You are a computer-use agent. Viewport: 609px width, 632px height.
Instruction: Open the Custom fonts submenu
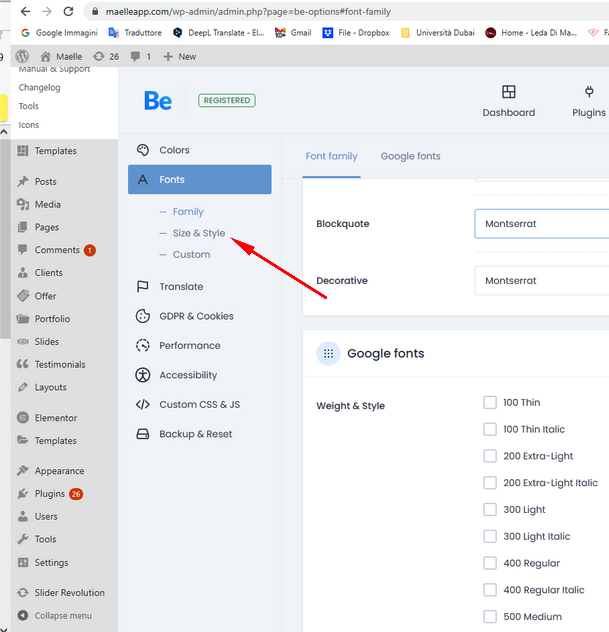click(191, 254)
